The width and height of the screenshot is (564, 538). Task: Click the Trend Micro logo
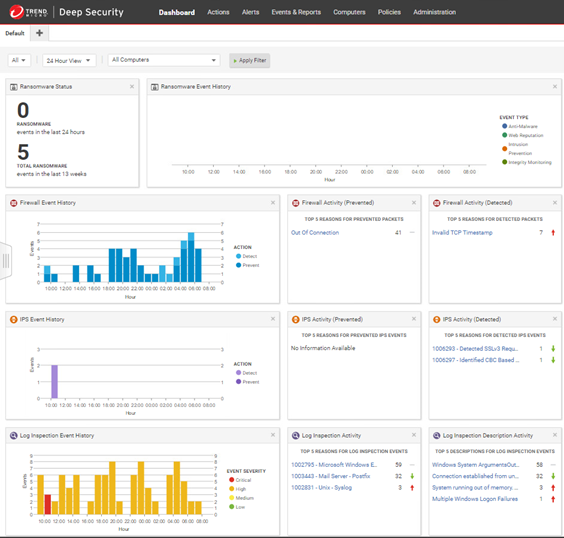pyautogui.click(x=29, y=12)
